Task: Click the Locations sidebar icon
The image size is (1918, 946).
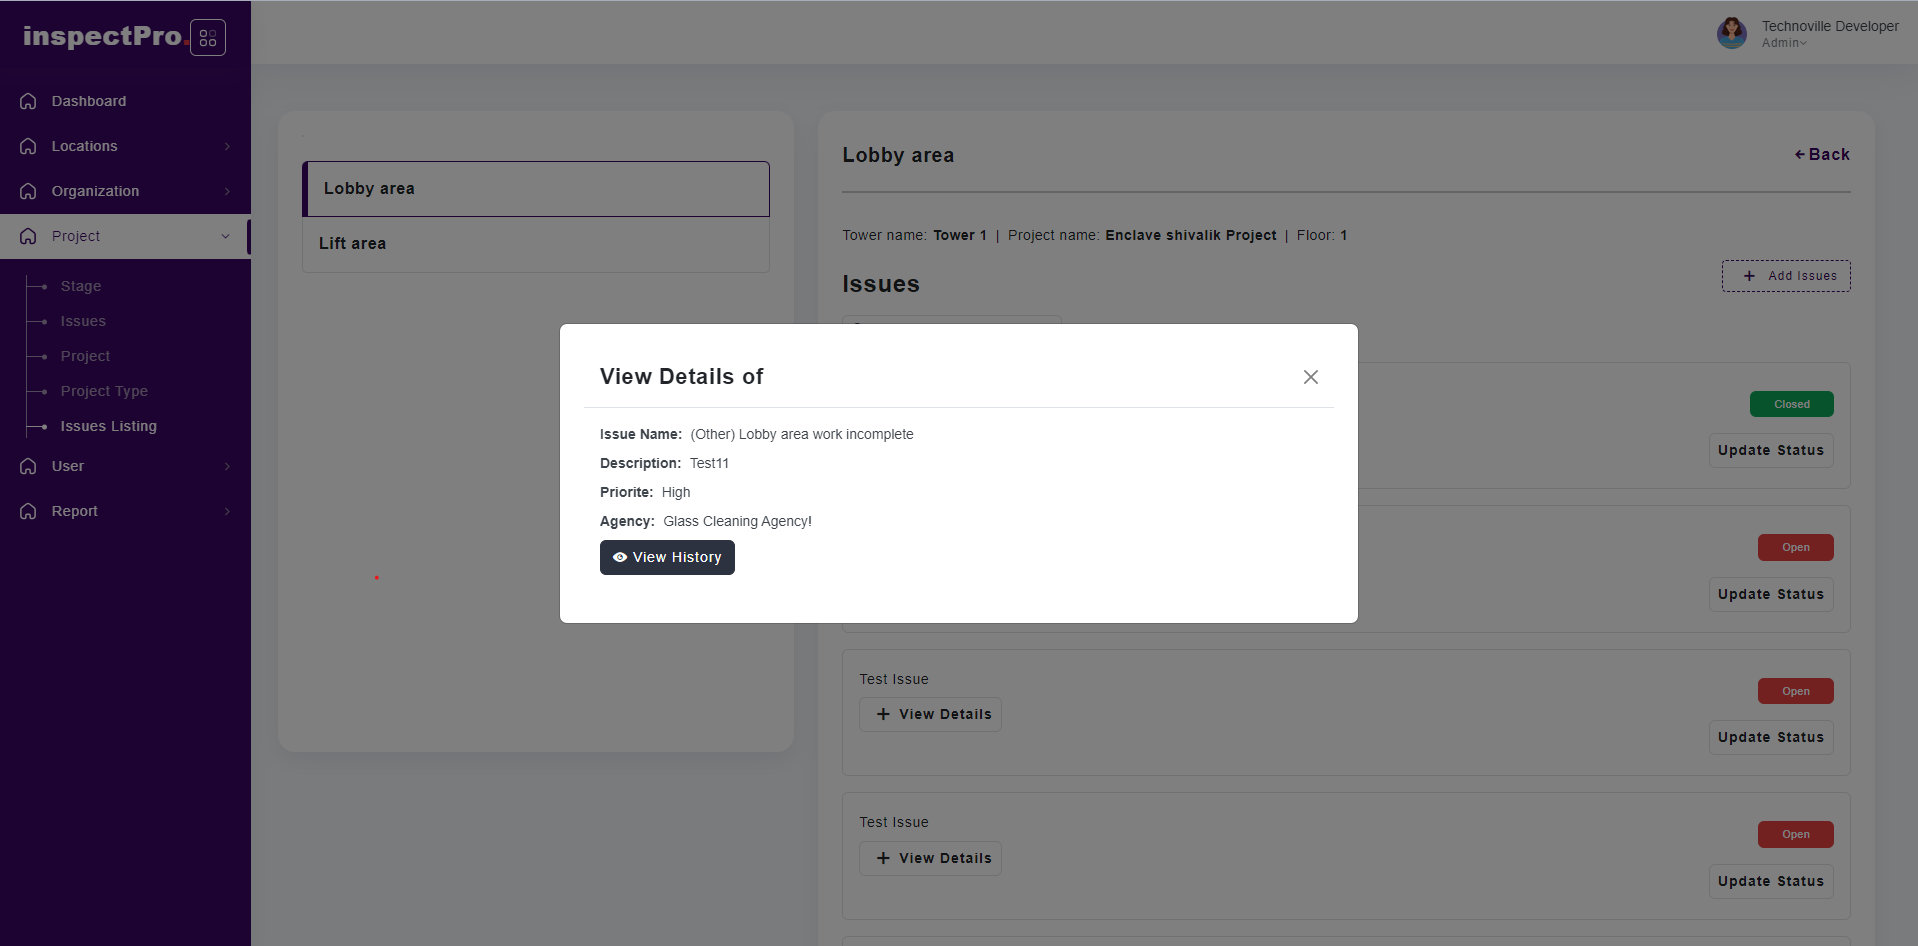Action: coord(28,146)
